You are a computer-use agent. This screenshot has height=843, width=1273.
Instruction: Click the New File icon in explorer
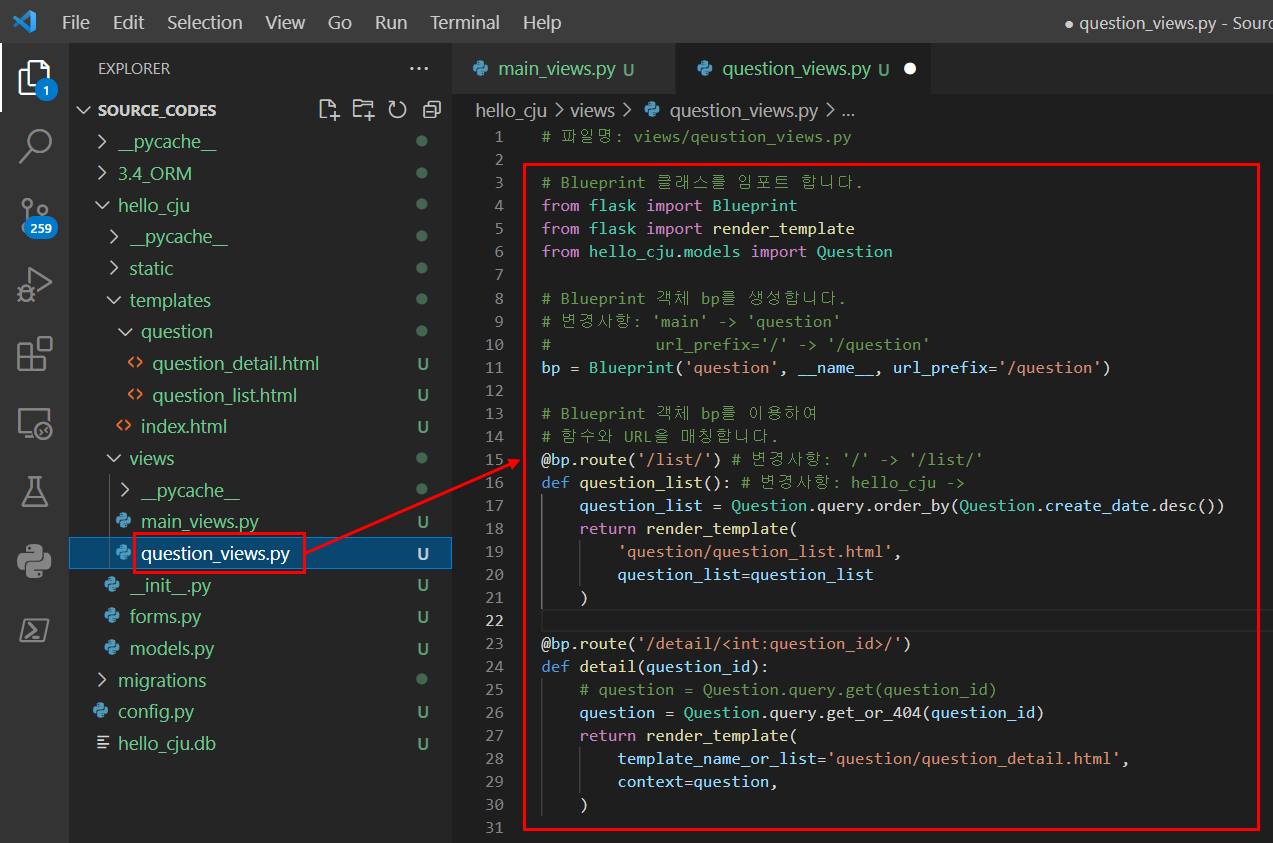pos(329,110)
